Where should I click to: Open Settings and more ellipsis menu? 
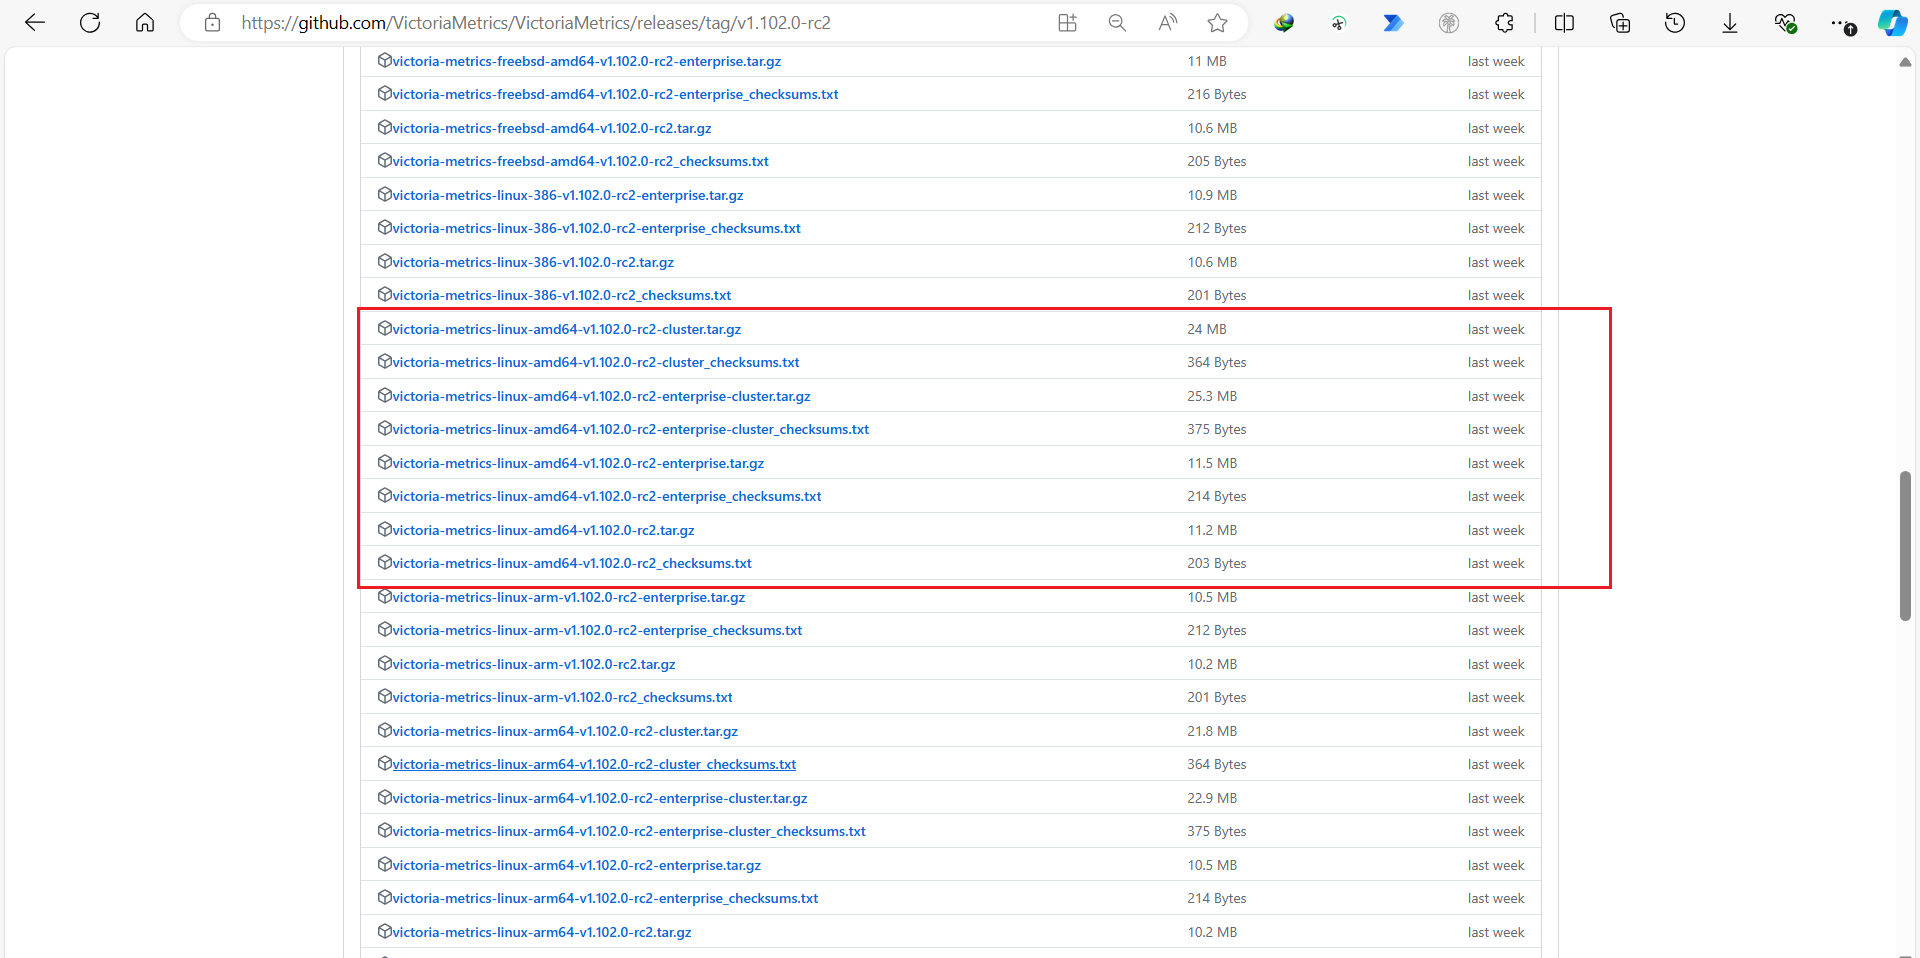click(x=1842, y=23)
